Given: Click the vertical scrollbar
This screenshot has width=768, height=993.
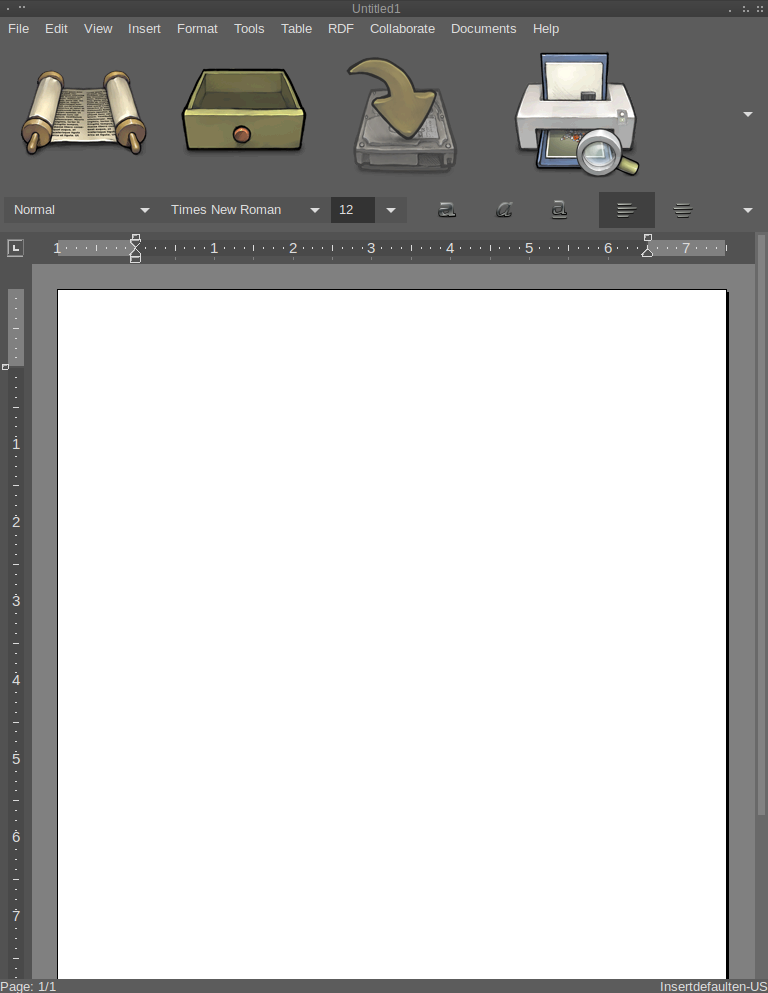Looking at the screenshot, I should click(x=761, y=526).
